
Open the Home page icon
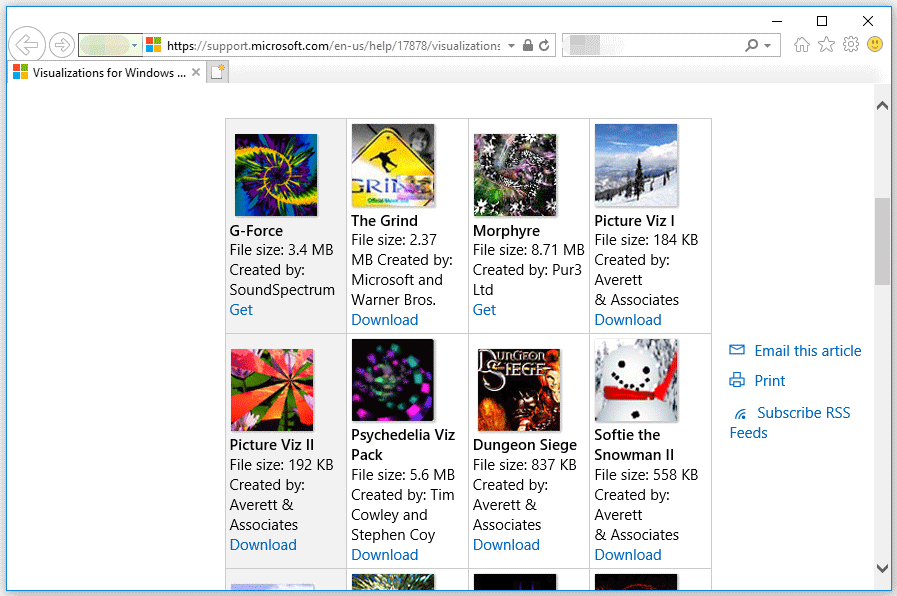(x=803, y=44)
